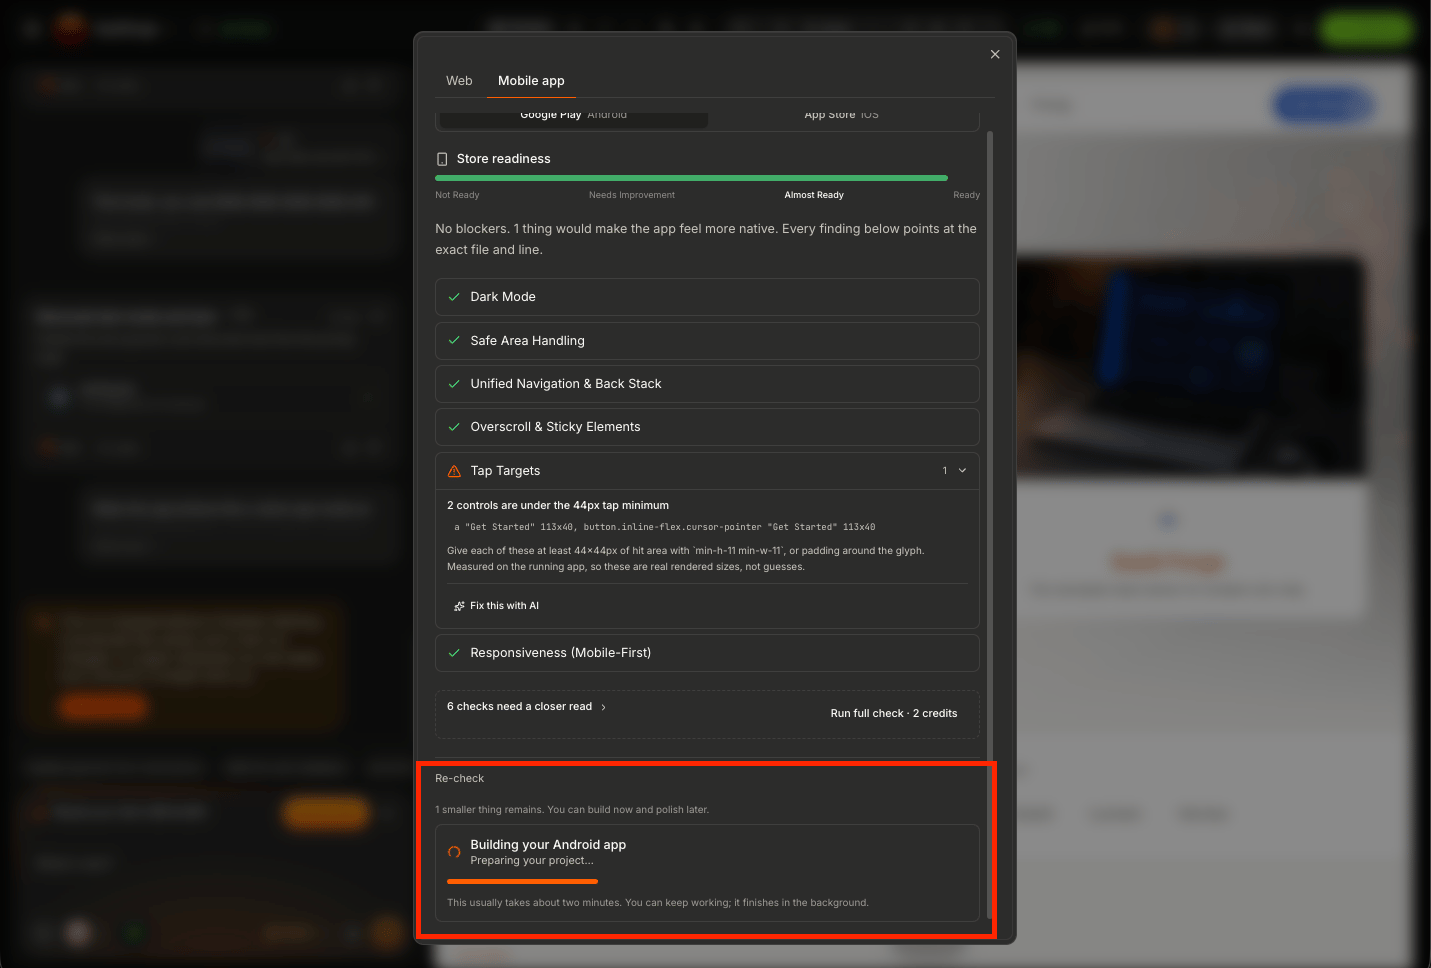Screen dimensions: 1431x968
Task: Click the orange Android build progress bar
Action: click(522, 882)
